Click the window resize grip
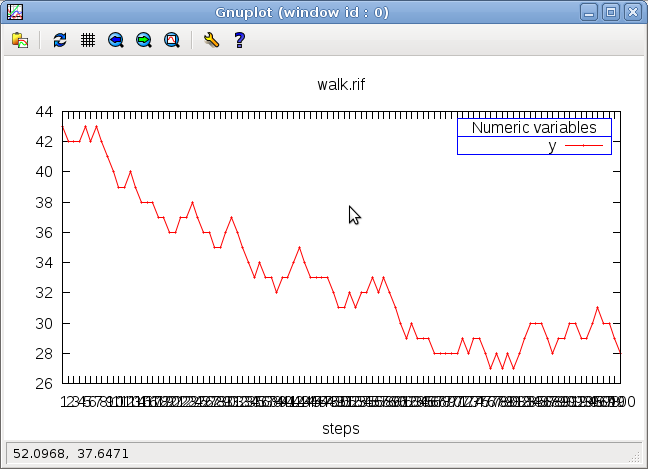The height and width of the screenshot is (469, 648). 634,457
